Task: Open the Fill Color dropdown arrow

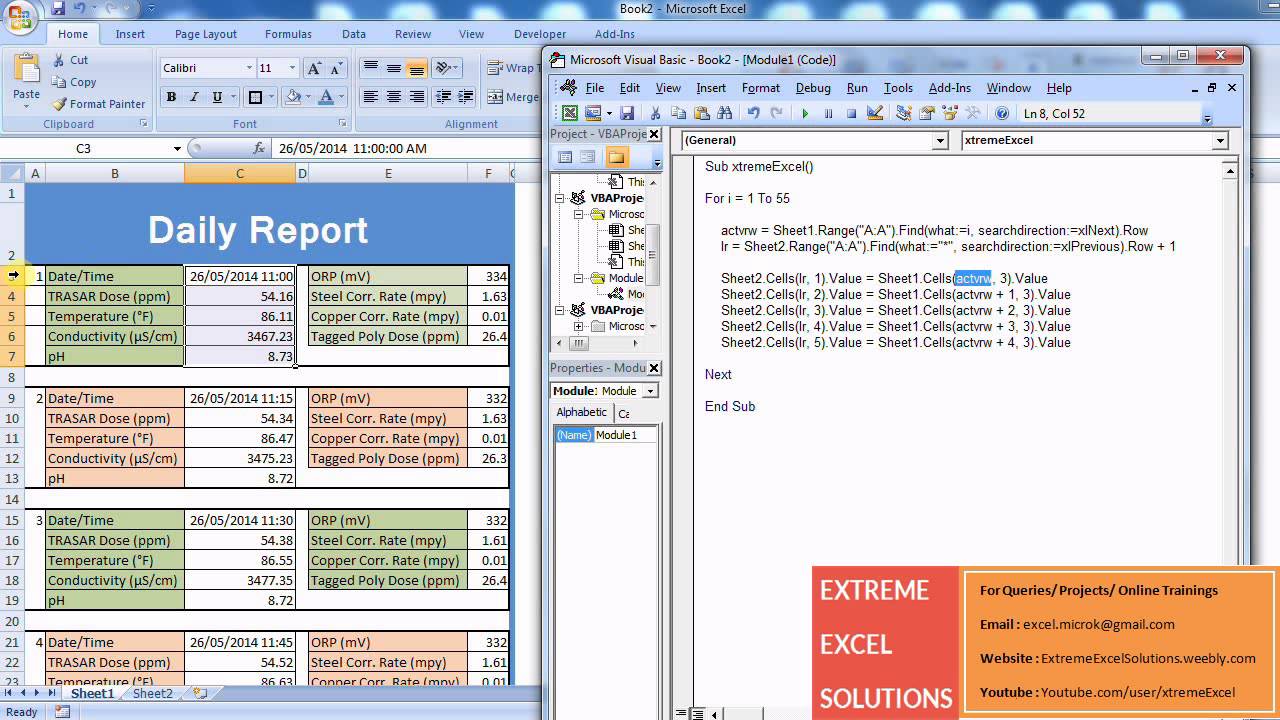Action: coord(308,98)
